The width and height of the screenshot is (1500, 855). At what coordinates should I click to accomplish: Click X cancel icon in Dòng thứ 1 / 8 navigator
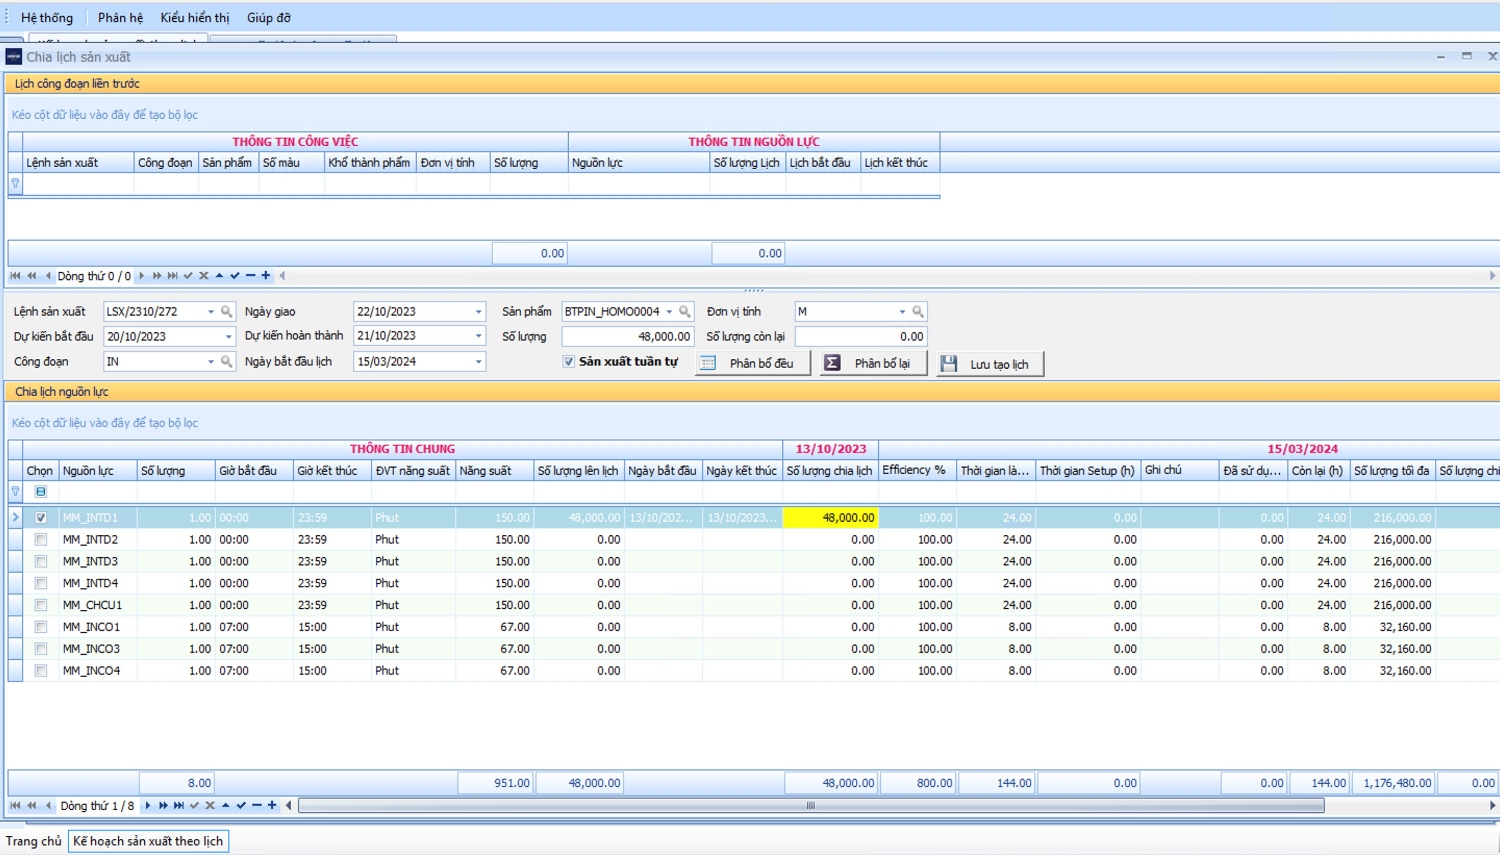pyautogui.click(x=210, y=805)
